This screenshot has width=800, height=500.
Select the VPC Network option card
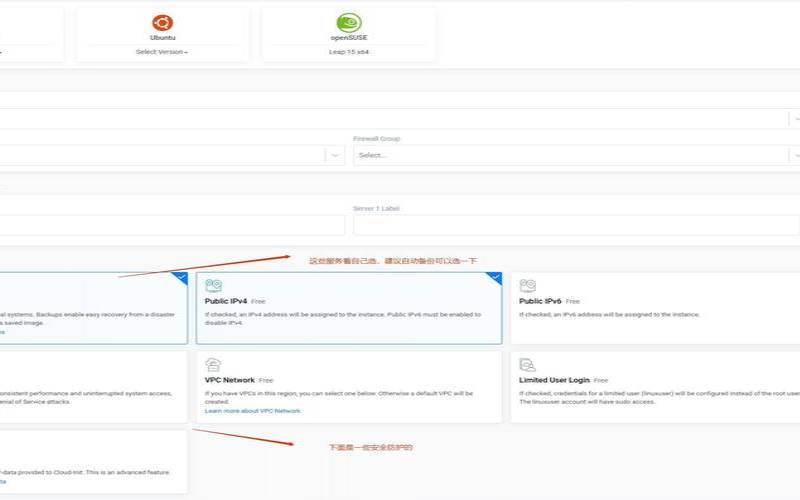[348, 386]
